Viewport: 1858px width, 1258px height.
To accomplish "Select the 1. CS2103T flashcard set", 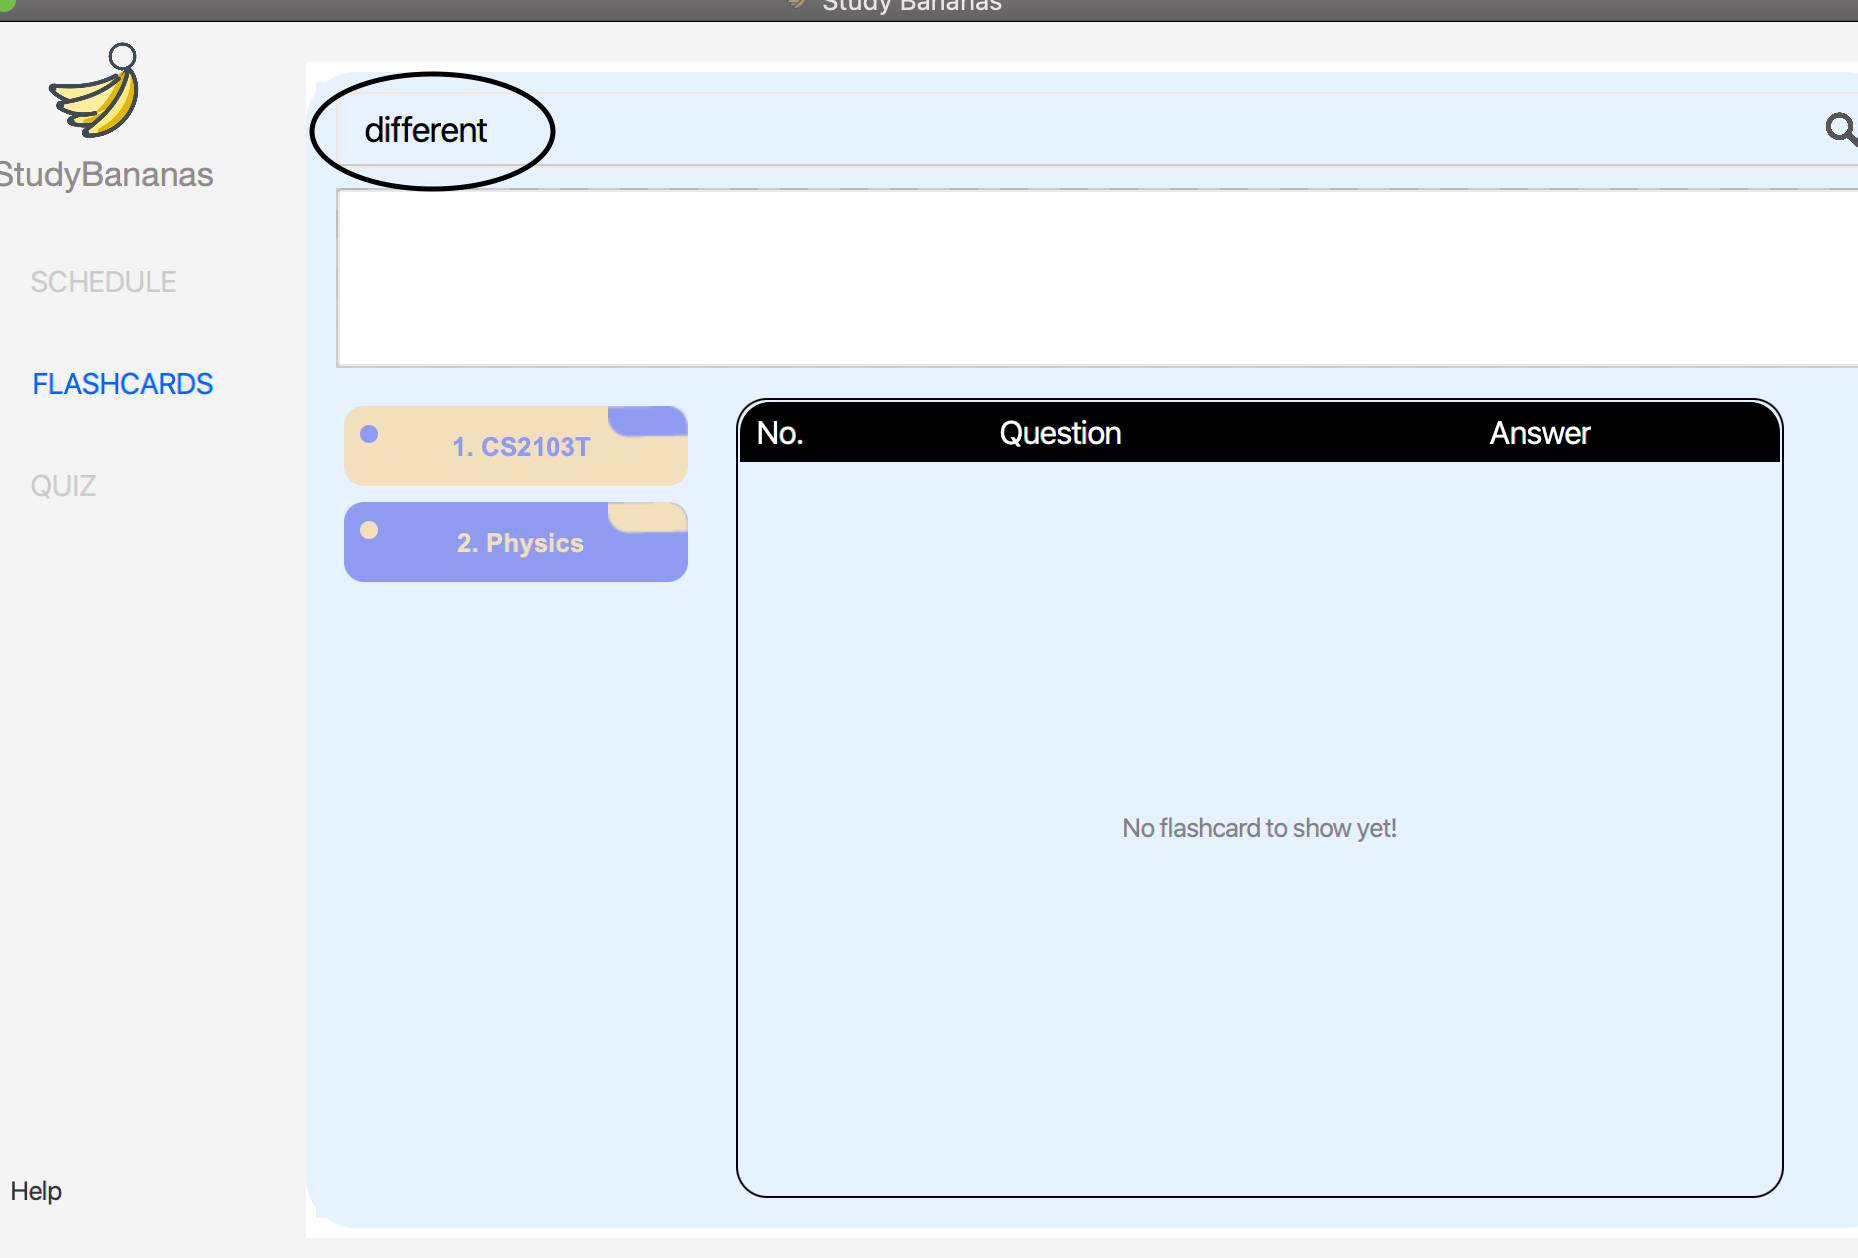I will [x=516, y=446].
